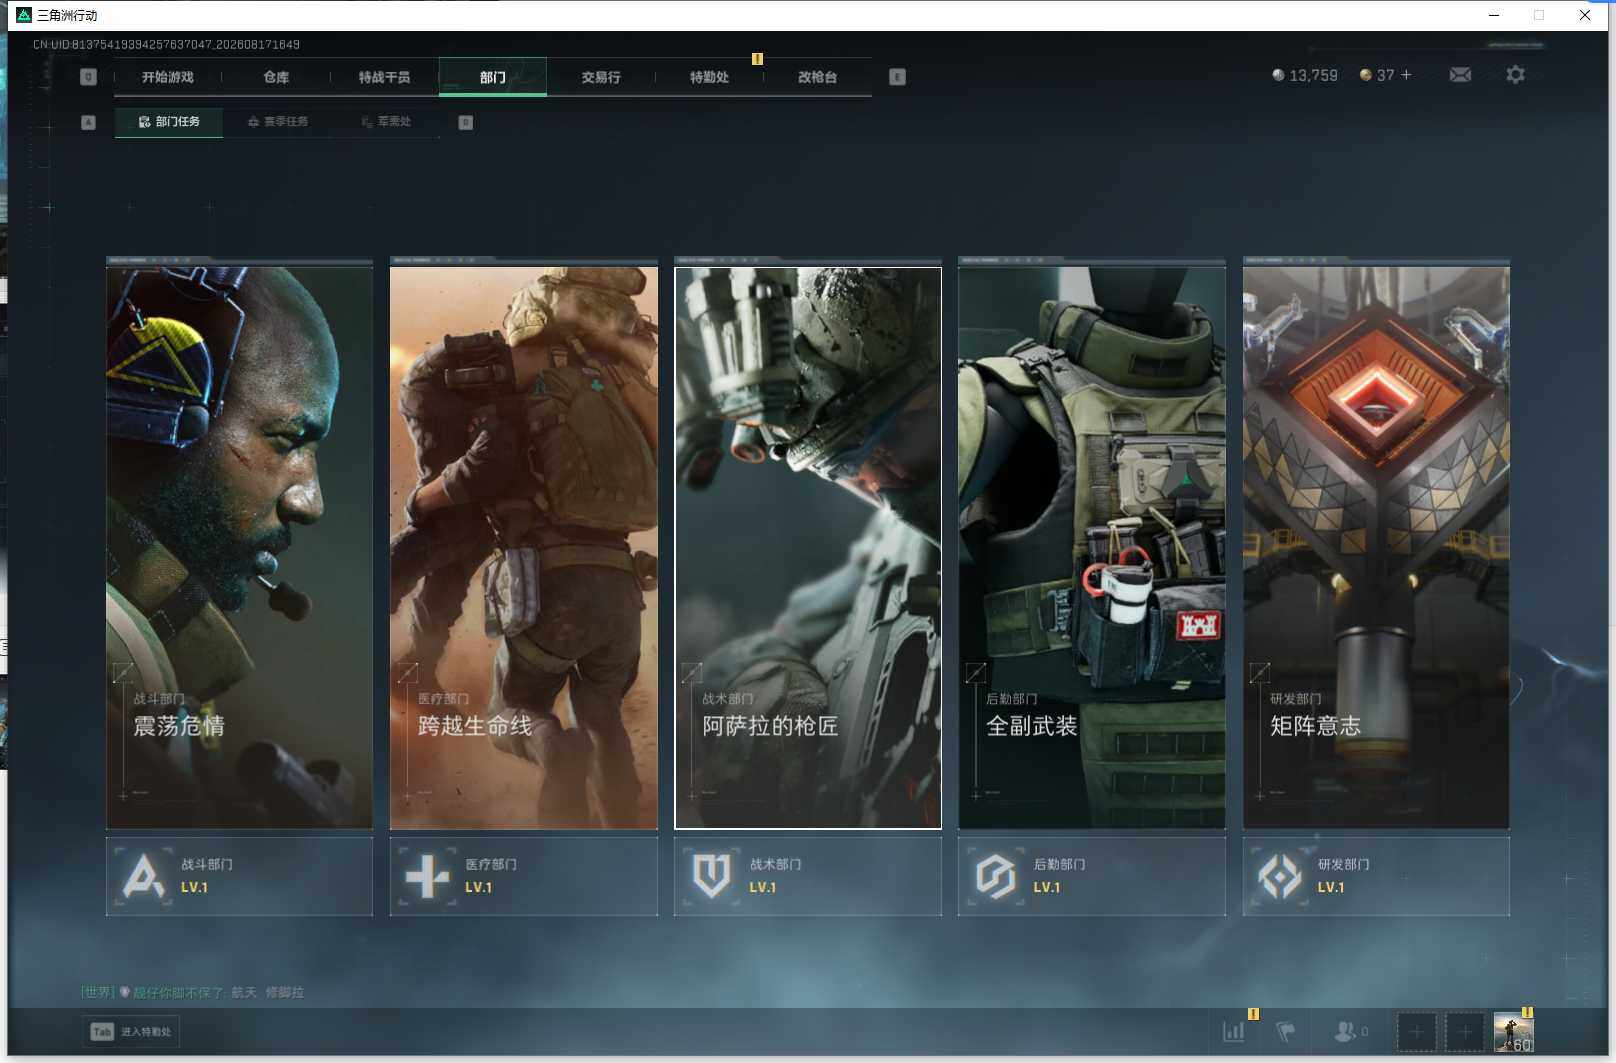Screen dimensions: 1616x1063
Task: Open the 特战干员 tab
Action: point(384,77)
